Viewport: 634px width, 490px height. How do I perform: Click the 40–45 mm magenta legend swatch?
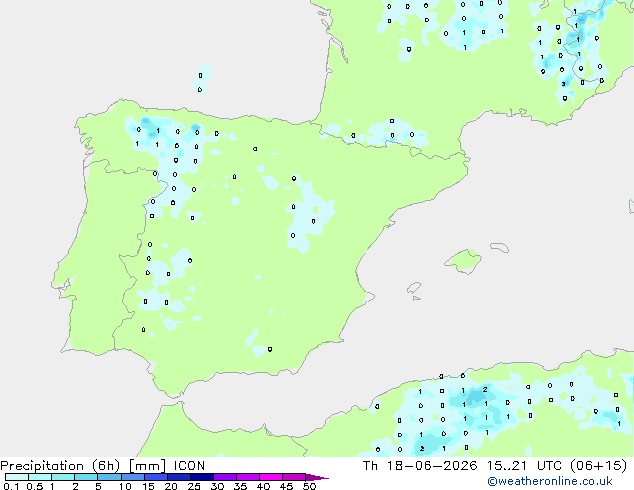pos(271,477)
